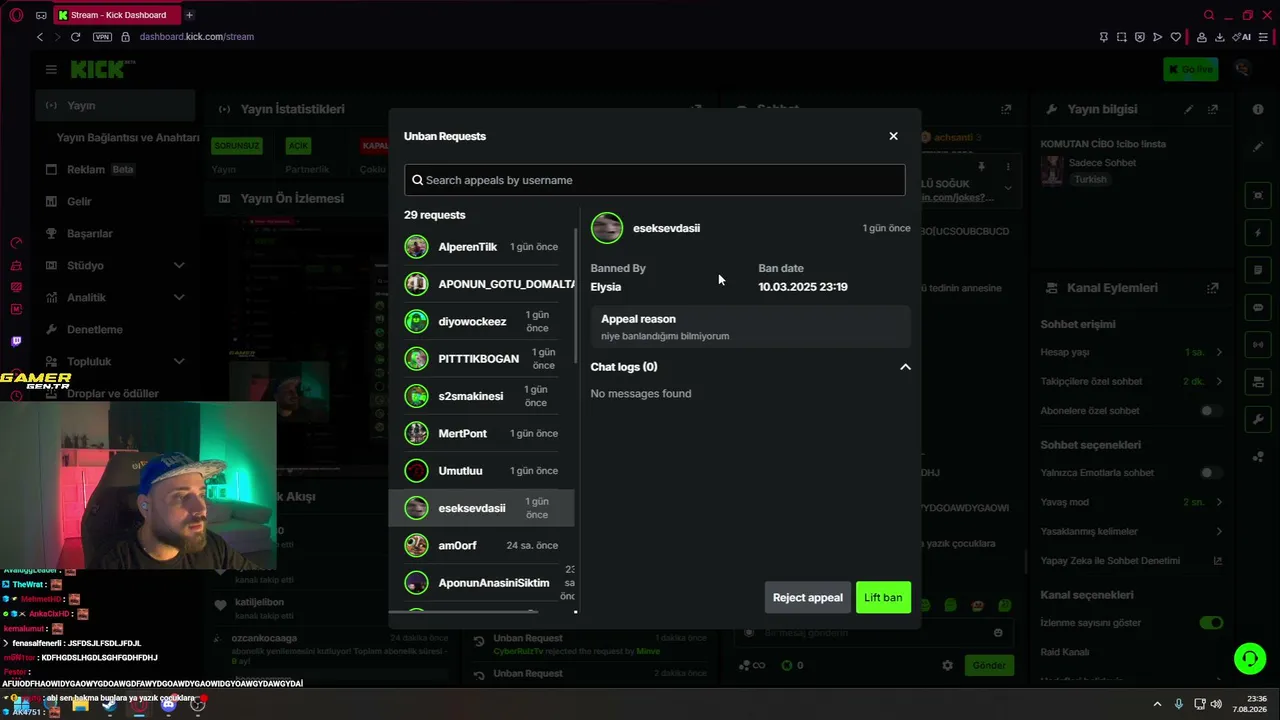Screen dimensions: 1280x720
Task: Open the green support headset button
Action: tap(1250, 658)
